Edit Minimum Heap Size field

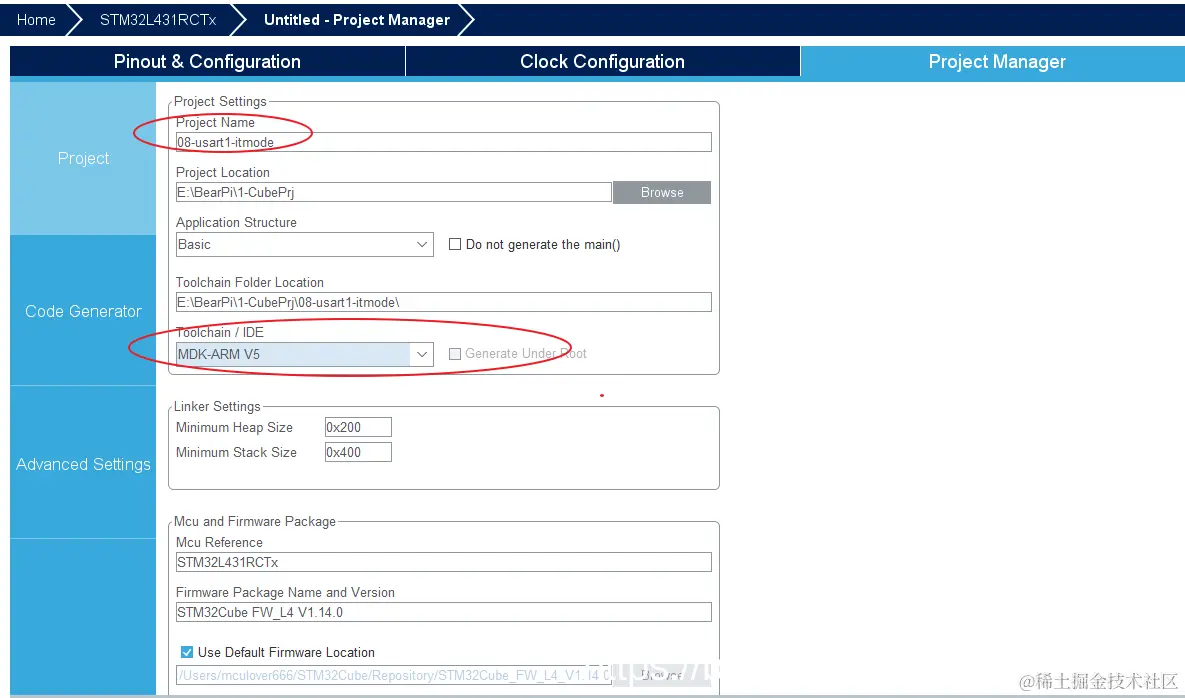[358, 427]
